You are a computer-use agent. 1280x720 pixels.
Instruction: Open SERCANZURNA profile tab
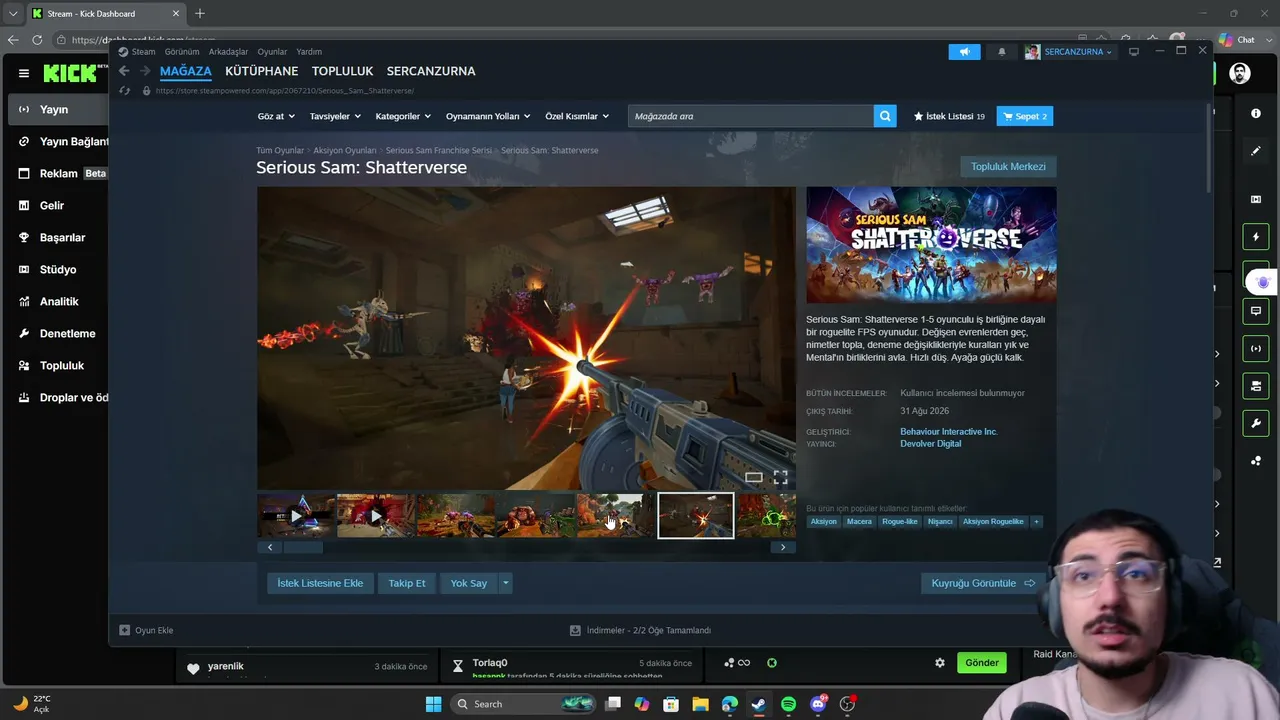(x=431, y=71)
